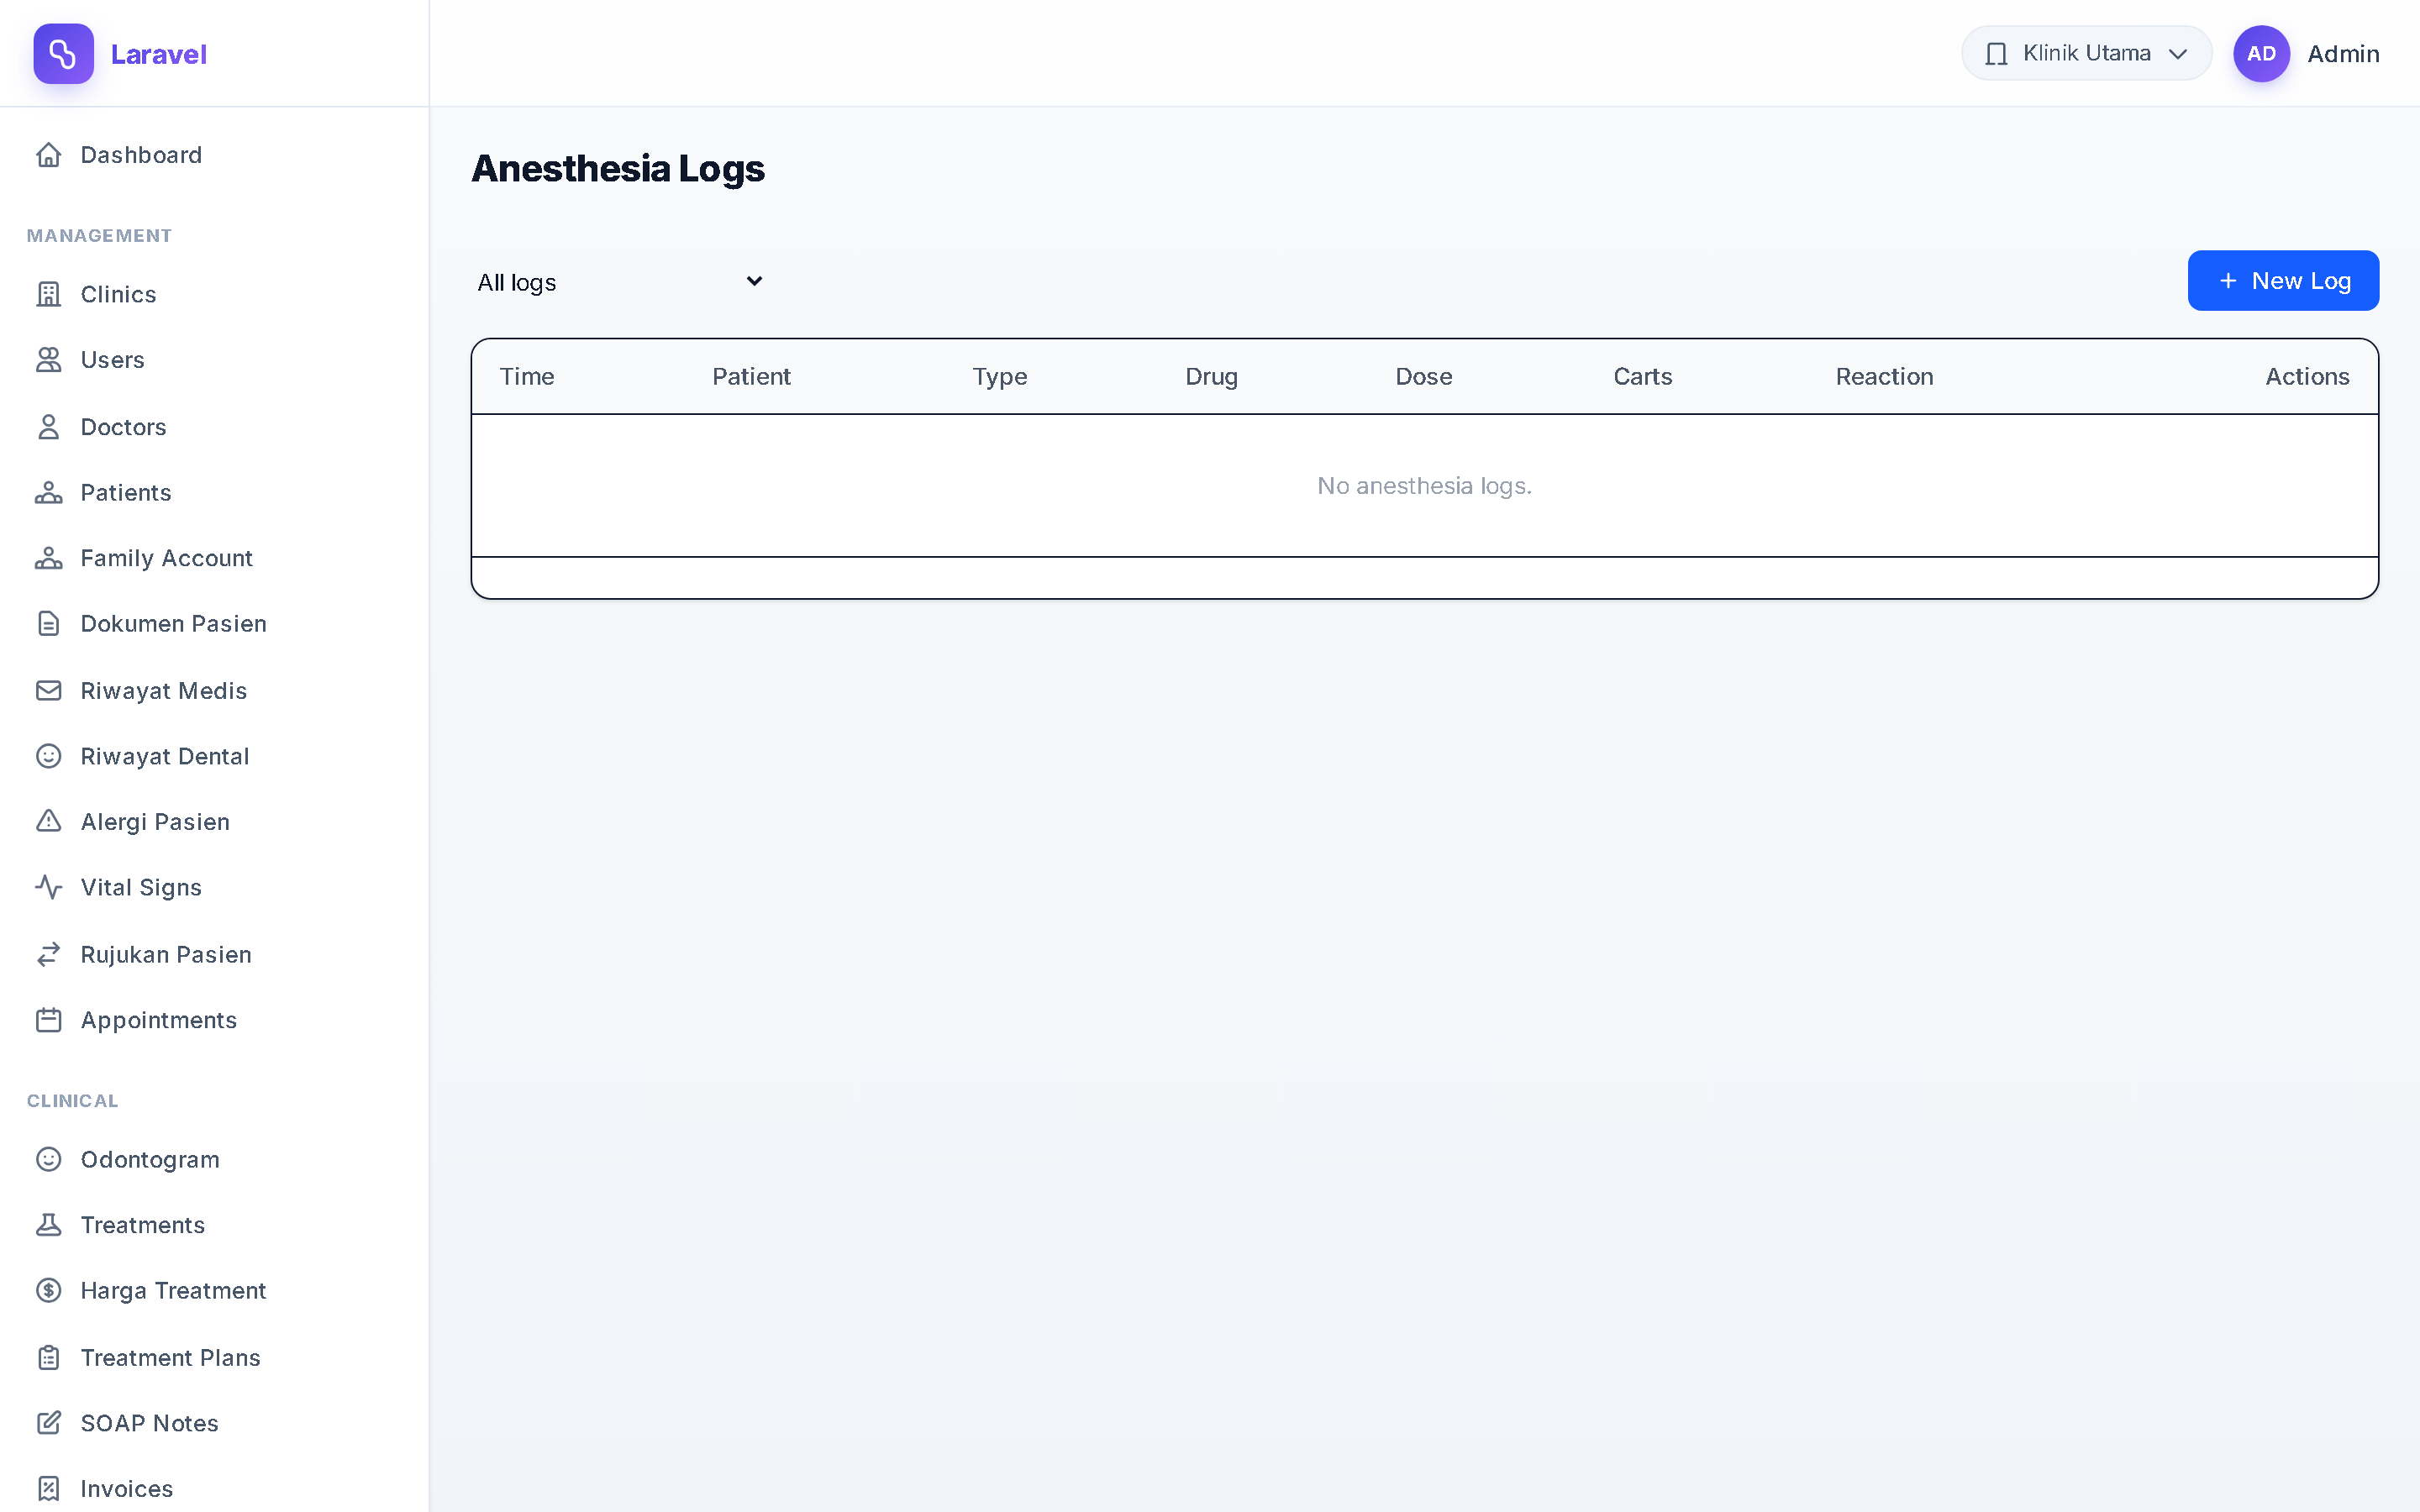Click the Dashboard home icon
Image resolution: width=2420 pixels, height=1512 pixels.
48,155
